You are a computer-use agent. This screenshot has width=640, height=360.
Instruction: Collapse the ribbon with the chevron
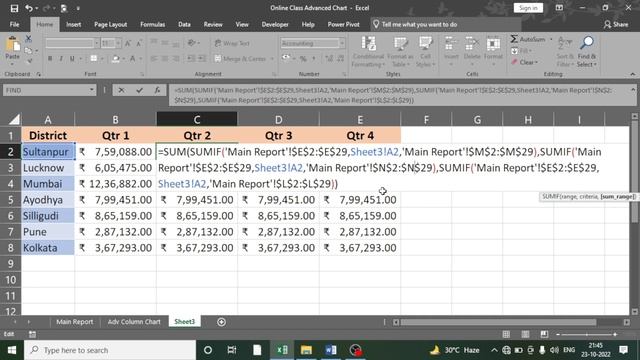click(x=633, y=74)
